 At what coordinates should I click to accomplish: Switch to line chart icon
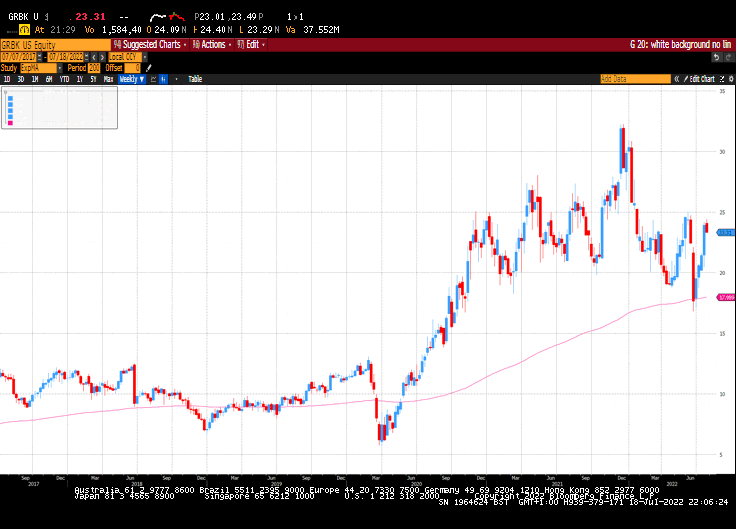[x=153, y=79]
